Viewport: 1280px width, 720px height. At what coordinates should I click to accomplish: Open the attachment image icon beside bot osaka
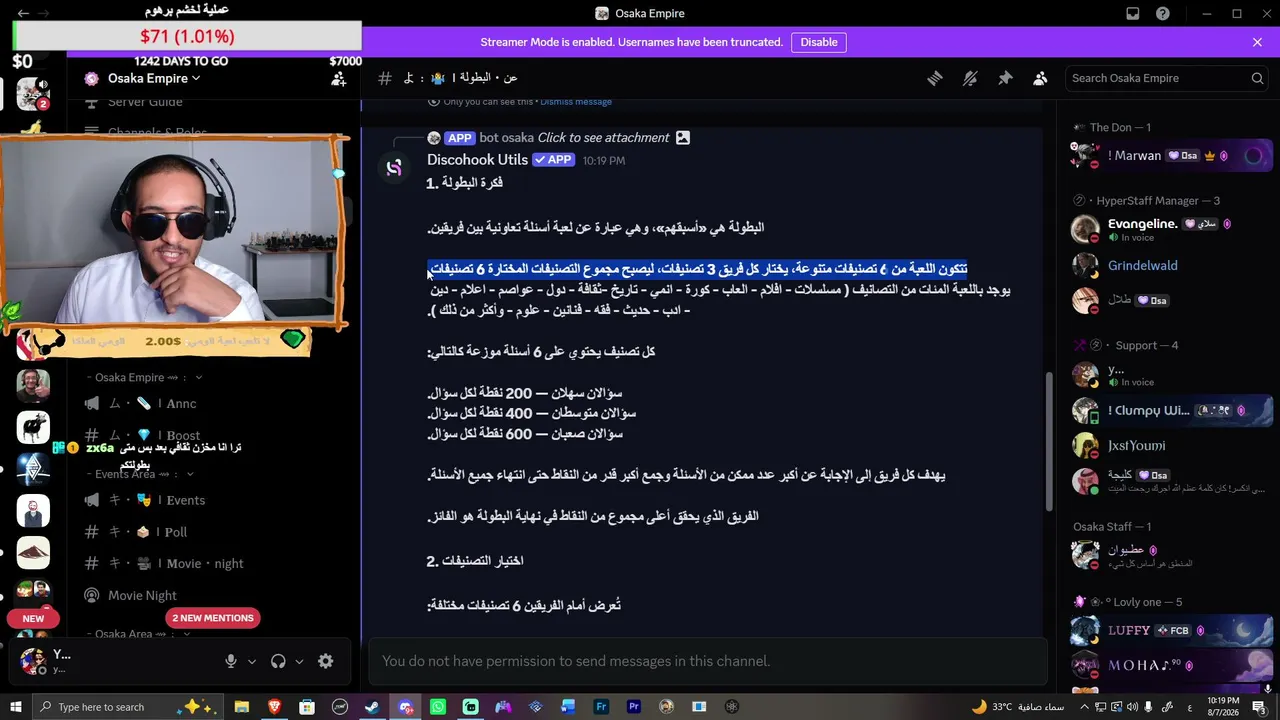[683, 138]
